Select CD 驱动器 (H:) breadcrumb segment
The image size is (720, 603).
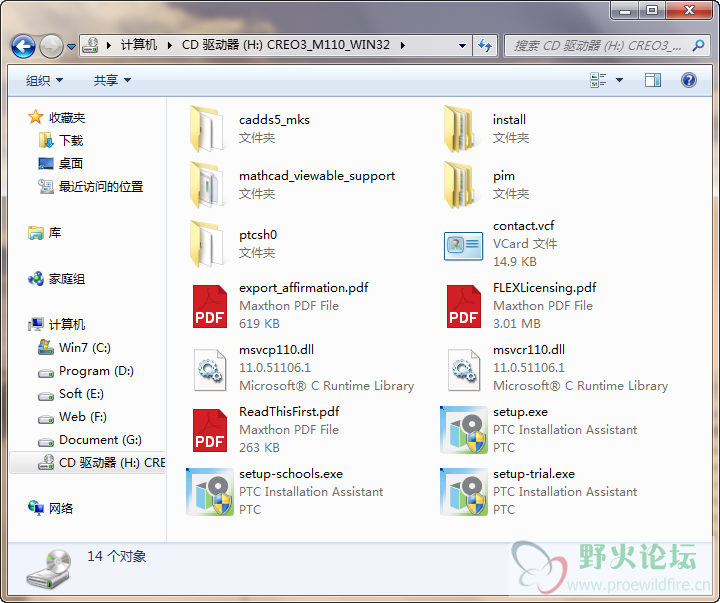[286, 45]
